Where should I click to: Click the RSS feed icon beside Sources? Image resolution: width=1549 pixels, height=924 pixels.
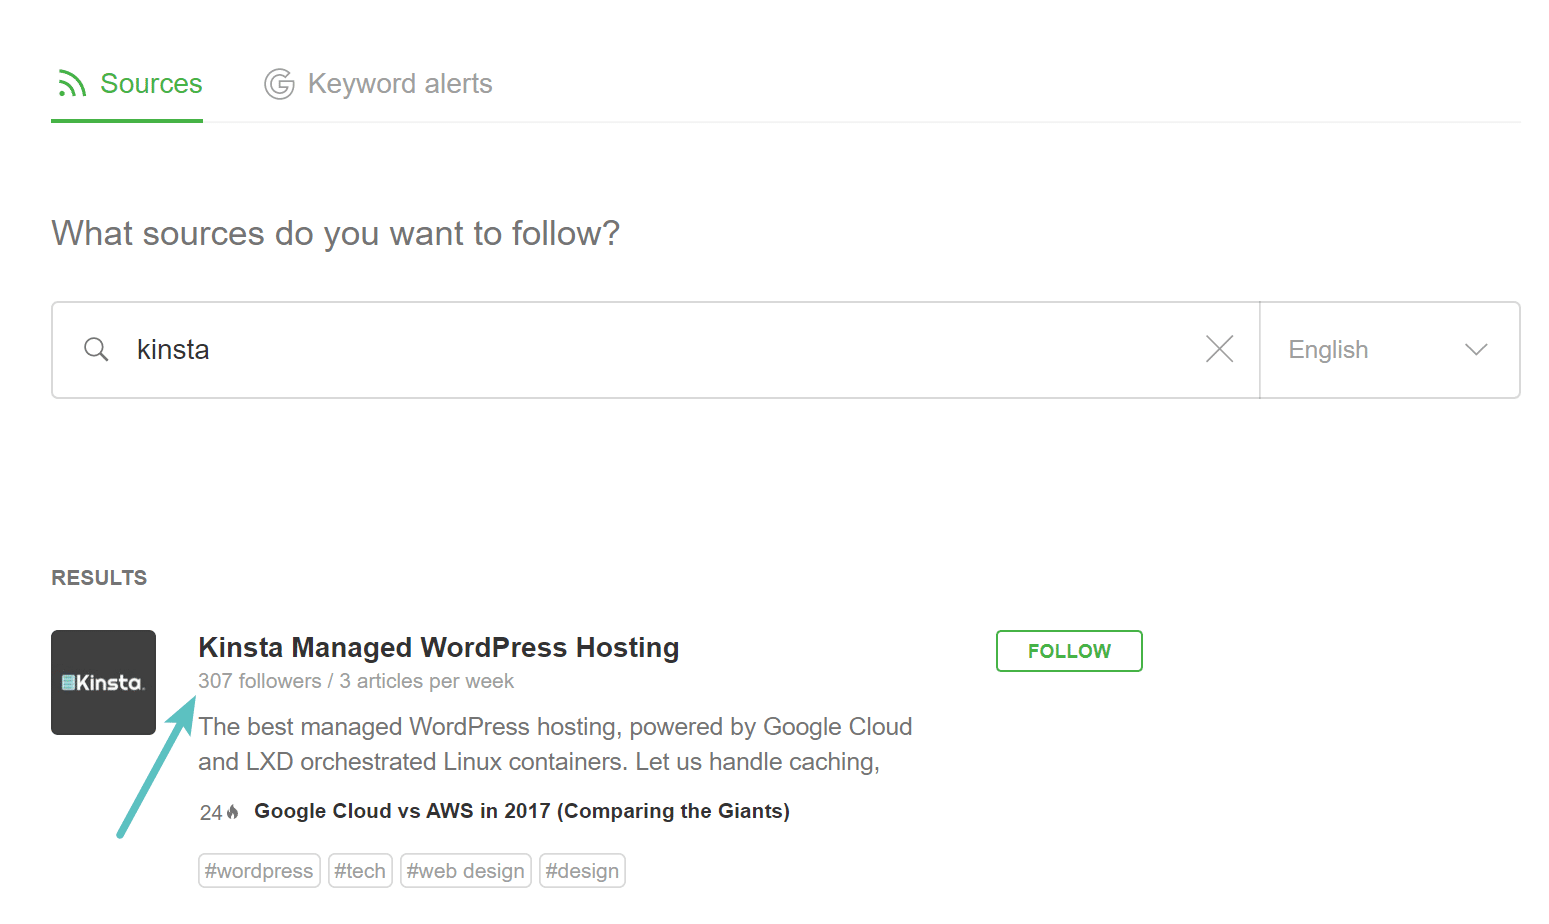pyautogui.click(x=72, y=84)
